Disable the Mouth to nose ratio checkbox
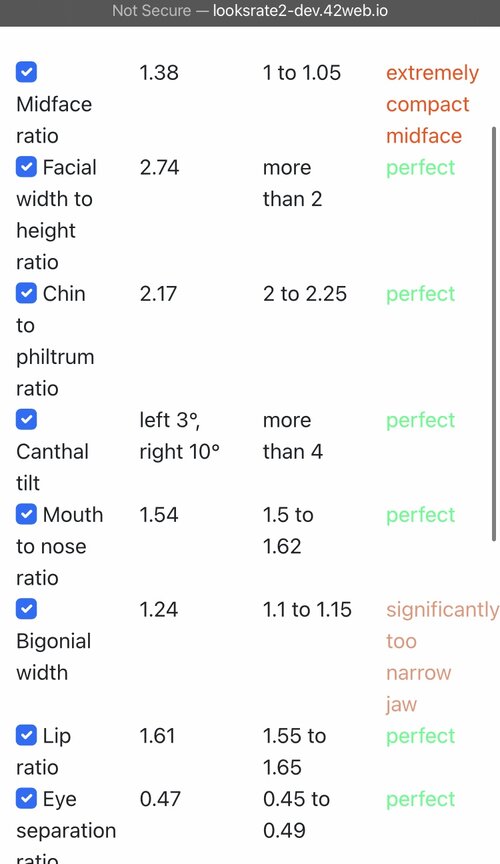 (26, 514)
